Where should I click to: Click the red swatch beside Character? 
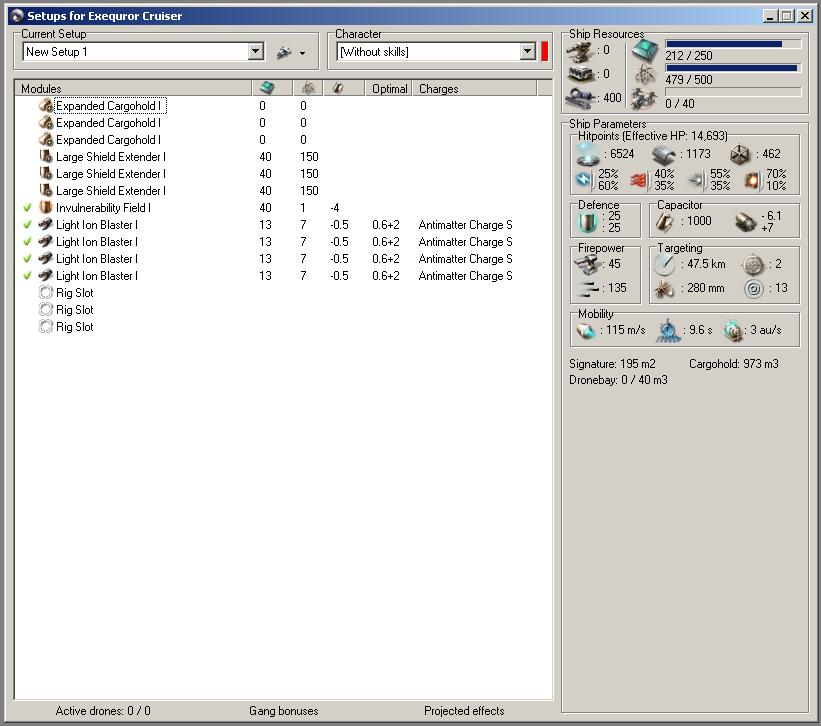point(545,52)
